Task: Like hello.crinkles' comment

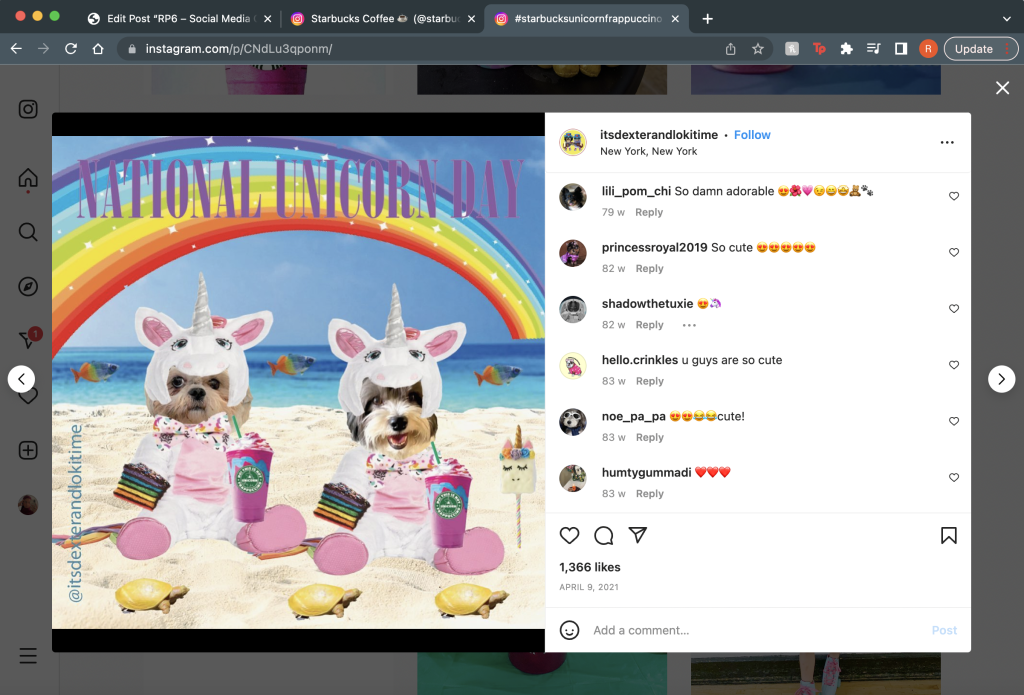Action: [x=953, y=364]
